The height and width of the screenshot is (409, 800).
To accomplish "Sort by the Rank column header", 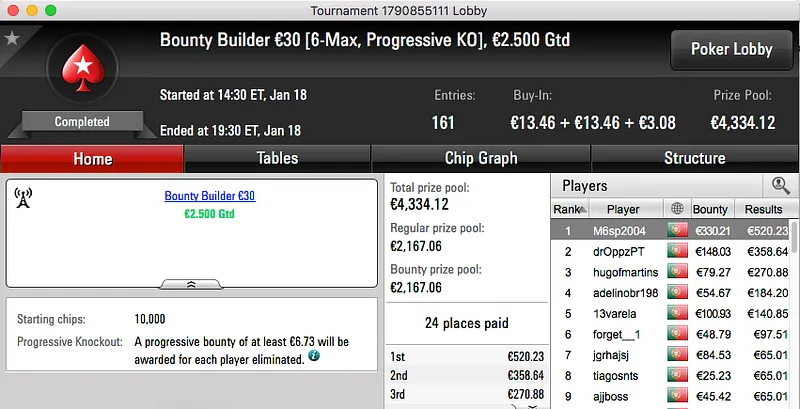I will [x=567, y=209].
